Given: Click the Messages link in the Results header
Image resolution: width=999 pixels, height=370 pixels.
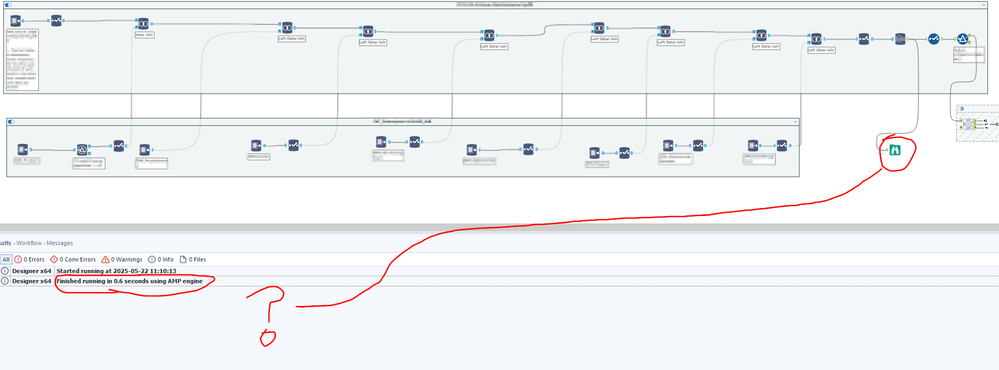Looking at the screenshot, I should point(59,243).
